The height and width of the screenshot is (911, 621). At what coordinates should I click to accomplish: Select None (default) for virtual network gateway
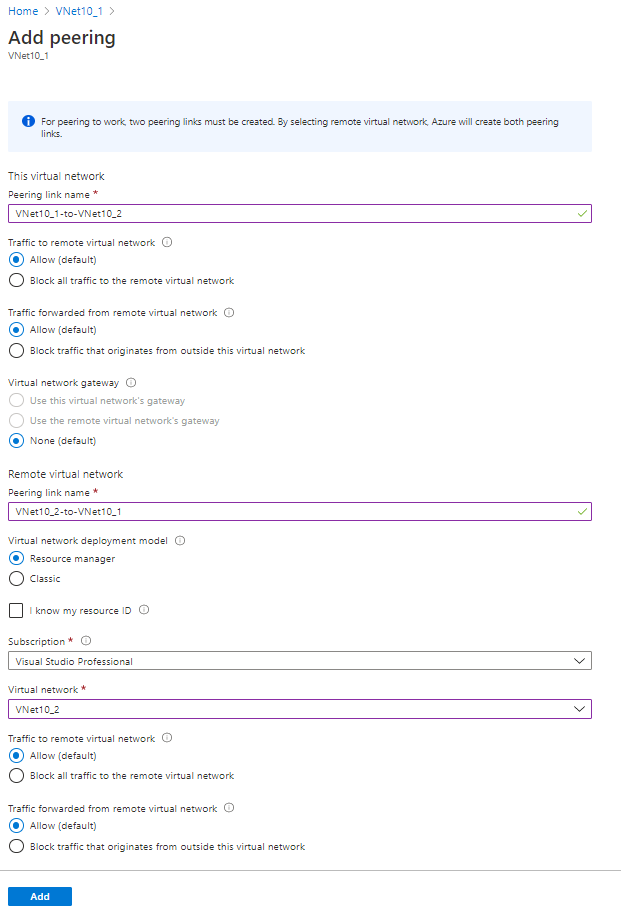pyautogui.click(x=16, y=440)
